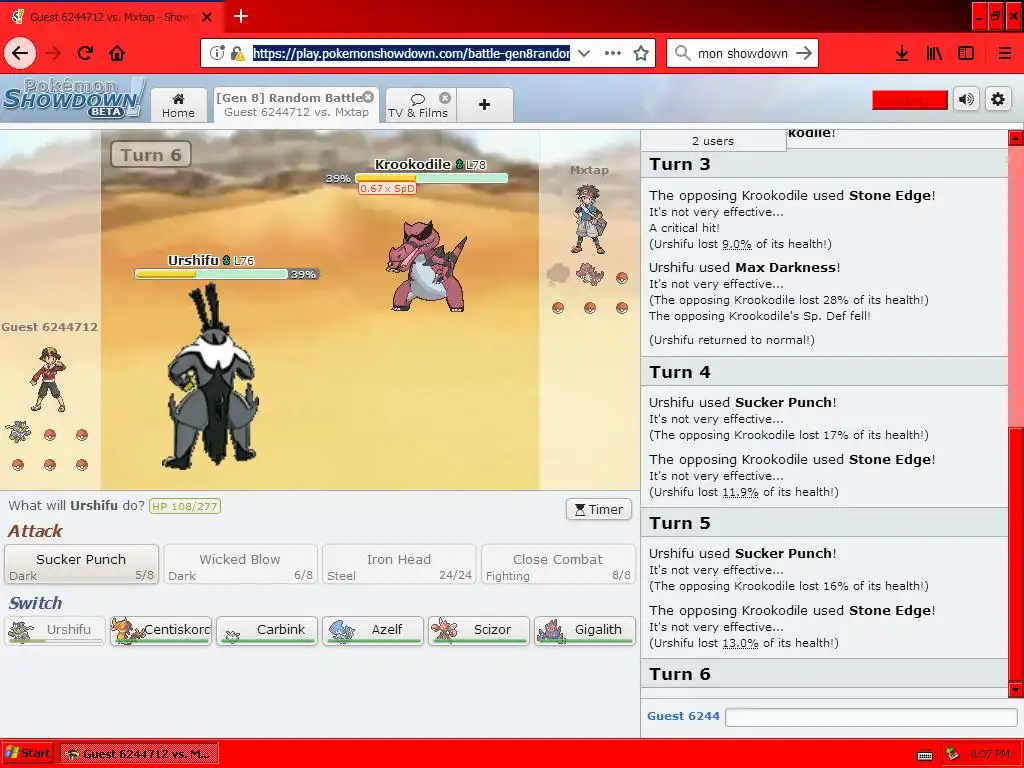Click the HP 108/277 indicator
Viewport: 1024px width, 768px height.
tap(185, 506)
